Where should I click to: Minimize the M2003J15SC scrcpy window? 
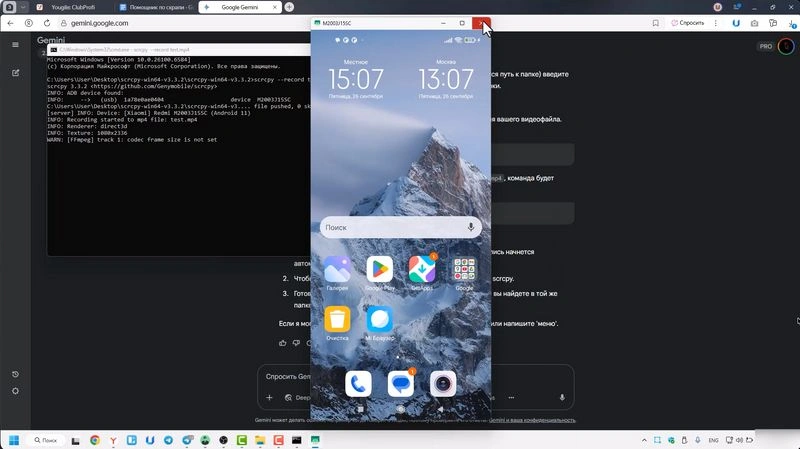[x=443, y=23]
